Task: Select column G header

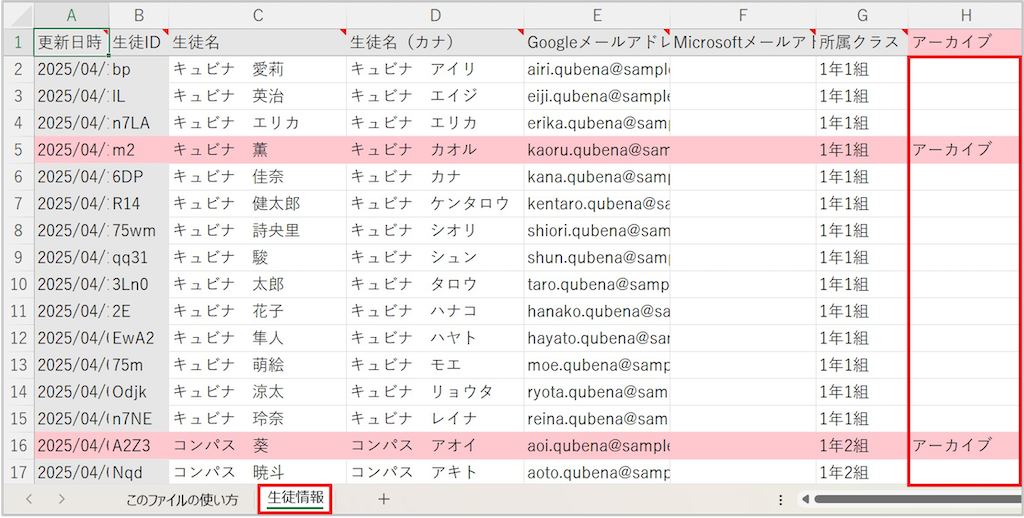Action: pyautogui.click(x=861, y=15)
